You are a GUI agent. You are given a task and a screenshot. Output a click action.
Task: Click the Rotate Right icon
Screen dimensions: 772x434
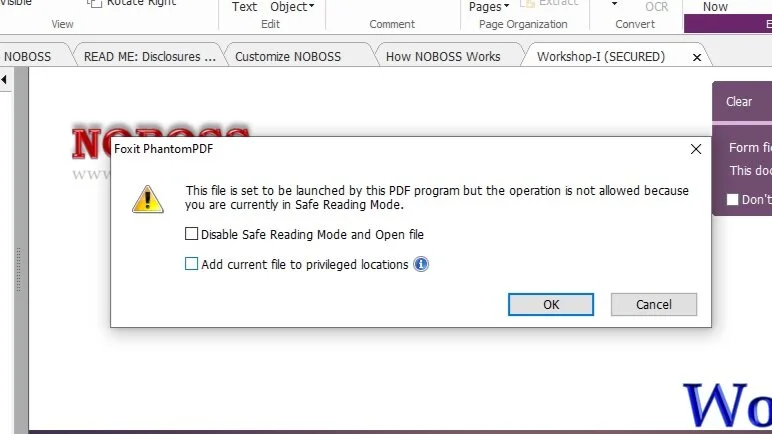click(95, 3)
